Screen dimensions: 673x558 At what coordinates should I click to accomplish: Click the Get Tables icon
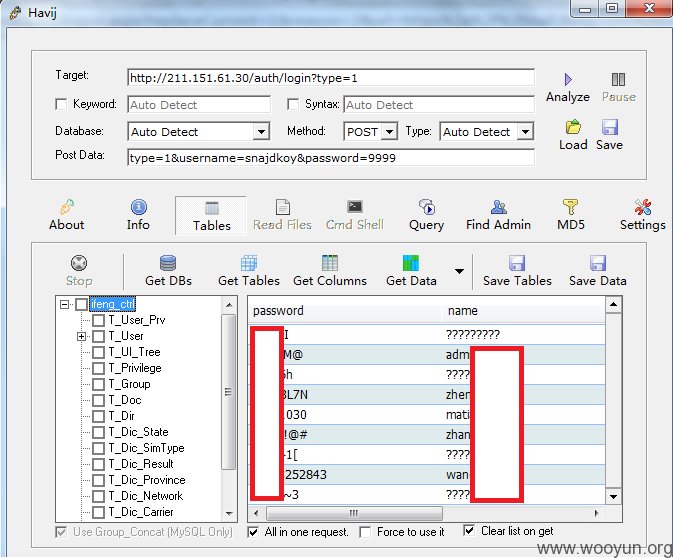point(249,263)
